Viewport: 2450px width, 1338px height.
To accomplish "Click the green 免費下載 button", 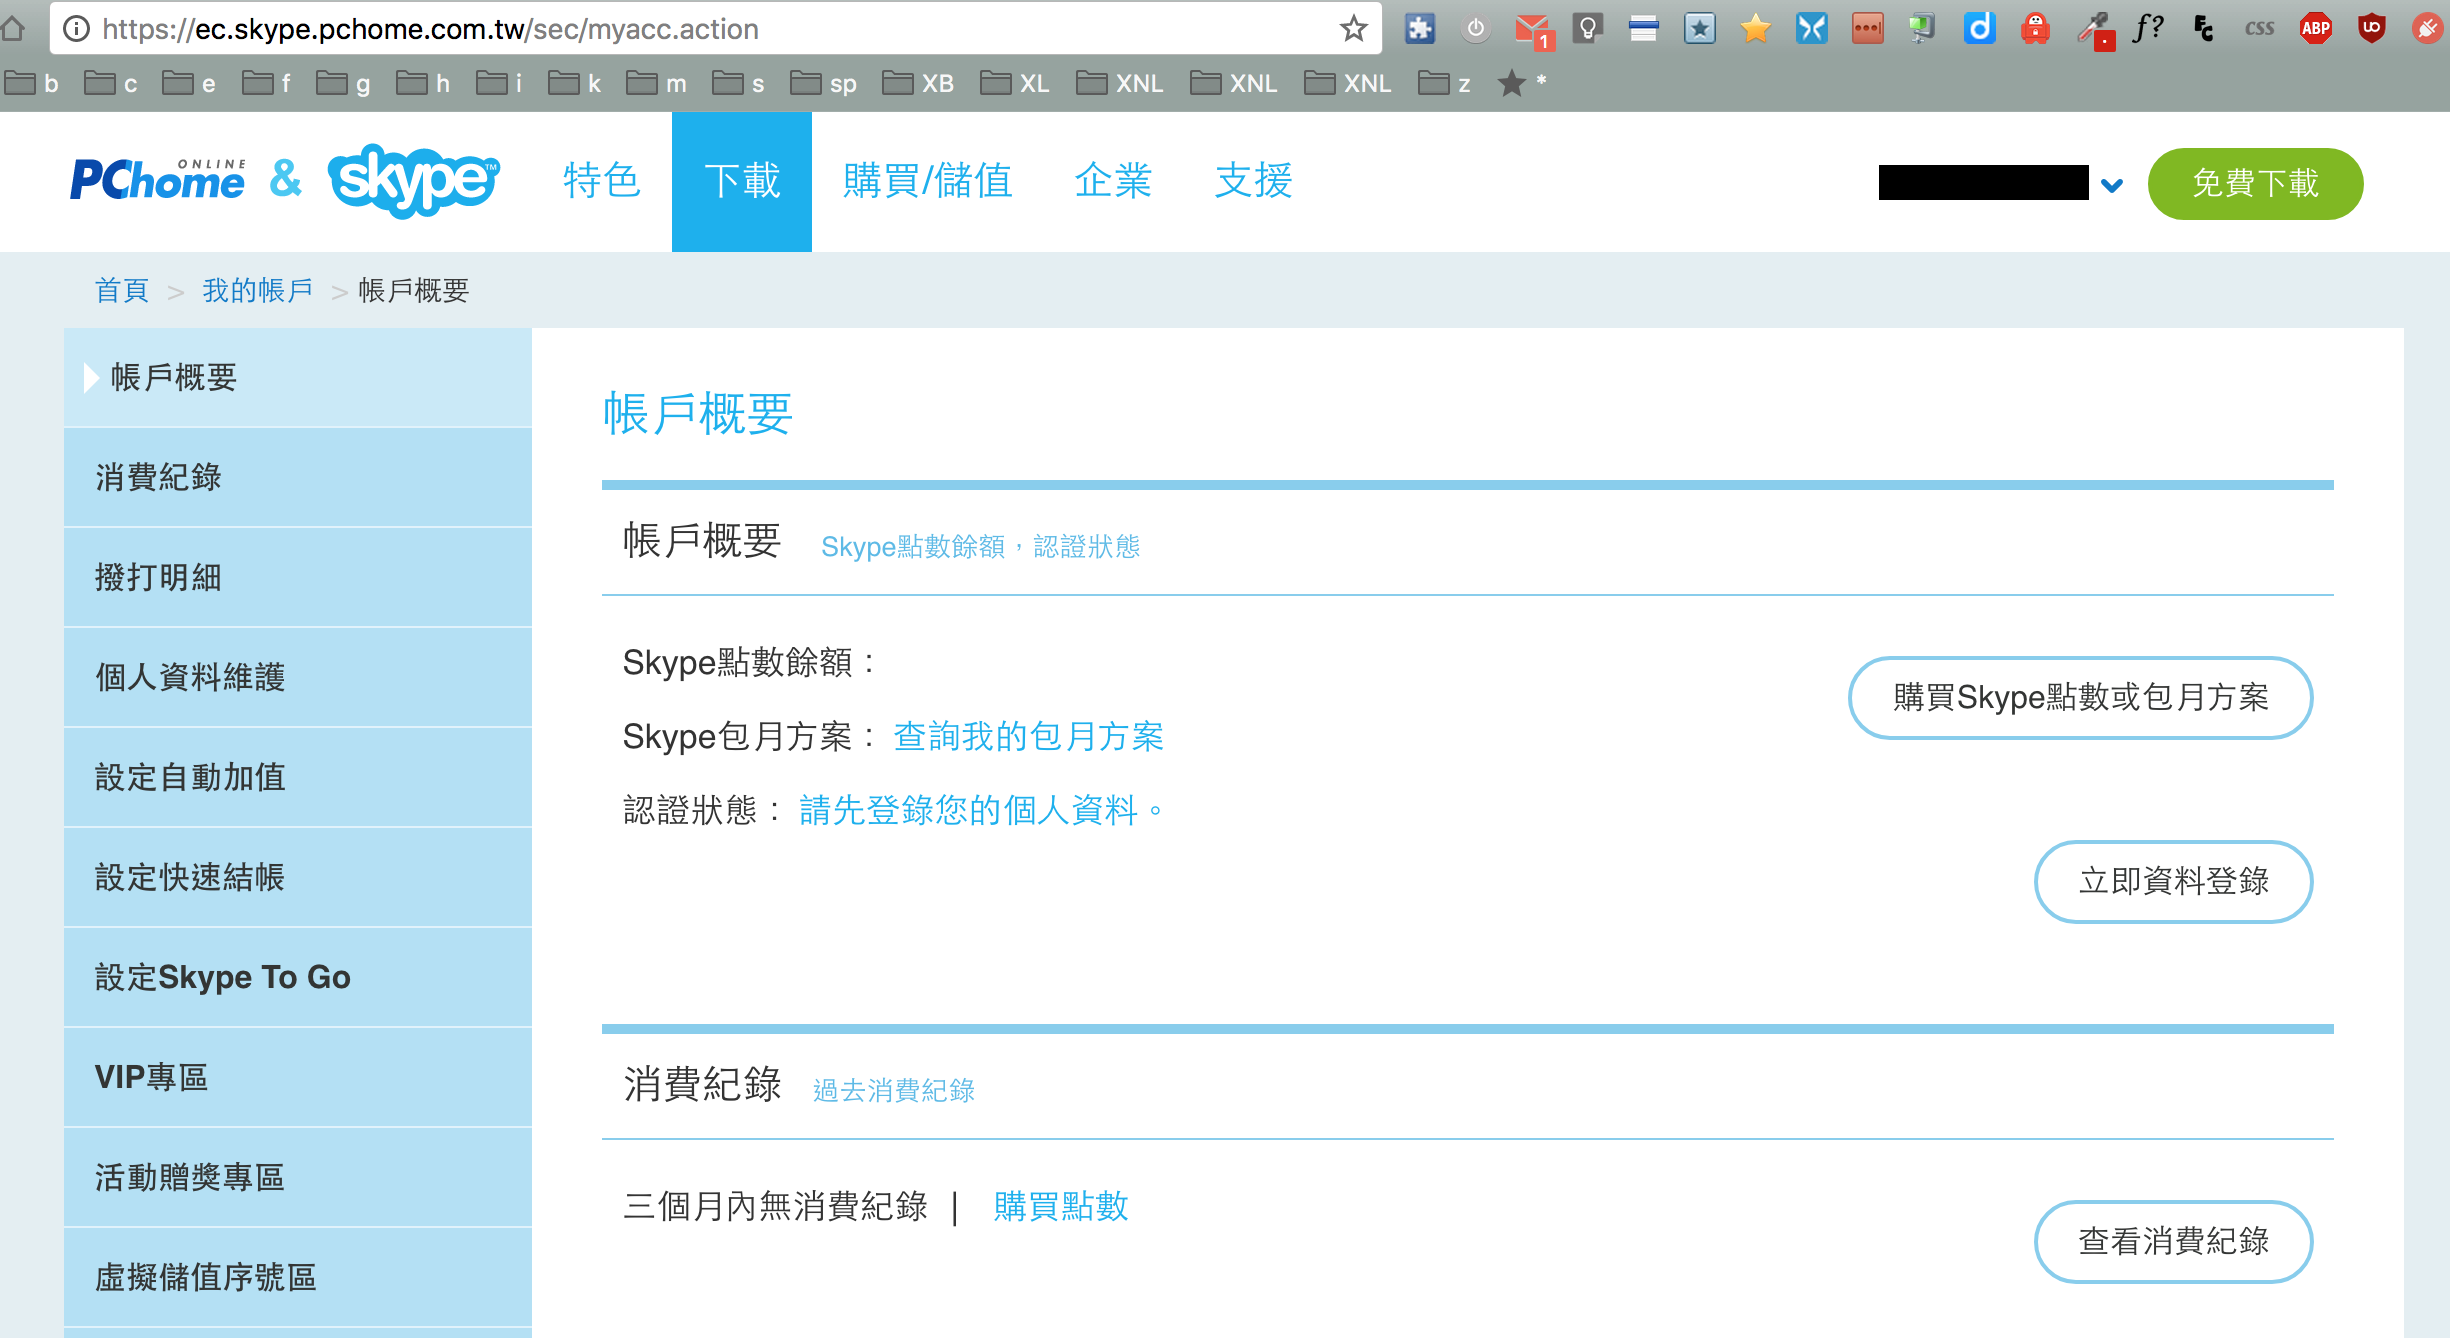I will (x=2255, y=183).
